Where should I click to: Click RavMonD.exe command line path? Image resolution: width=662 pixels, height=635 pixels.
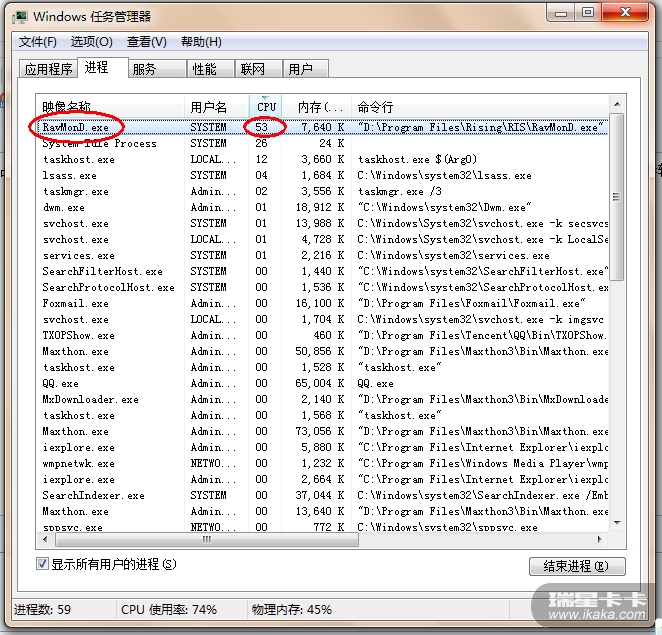click(480, 127)
